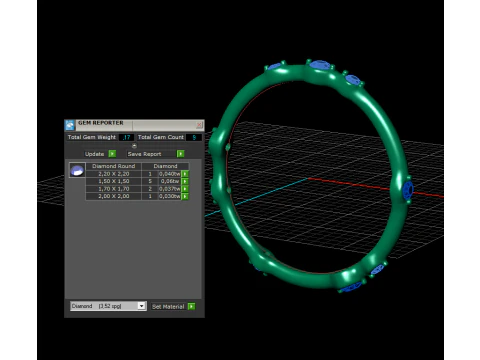Click the green Update arrow button

112,154
